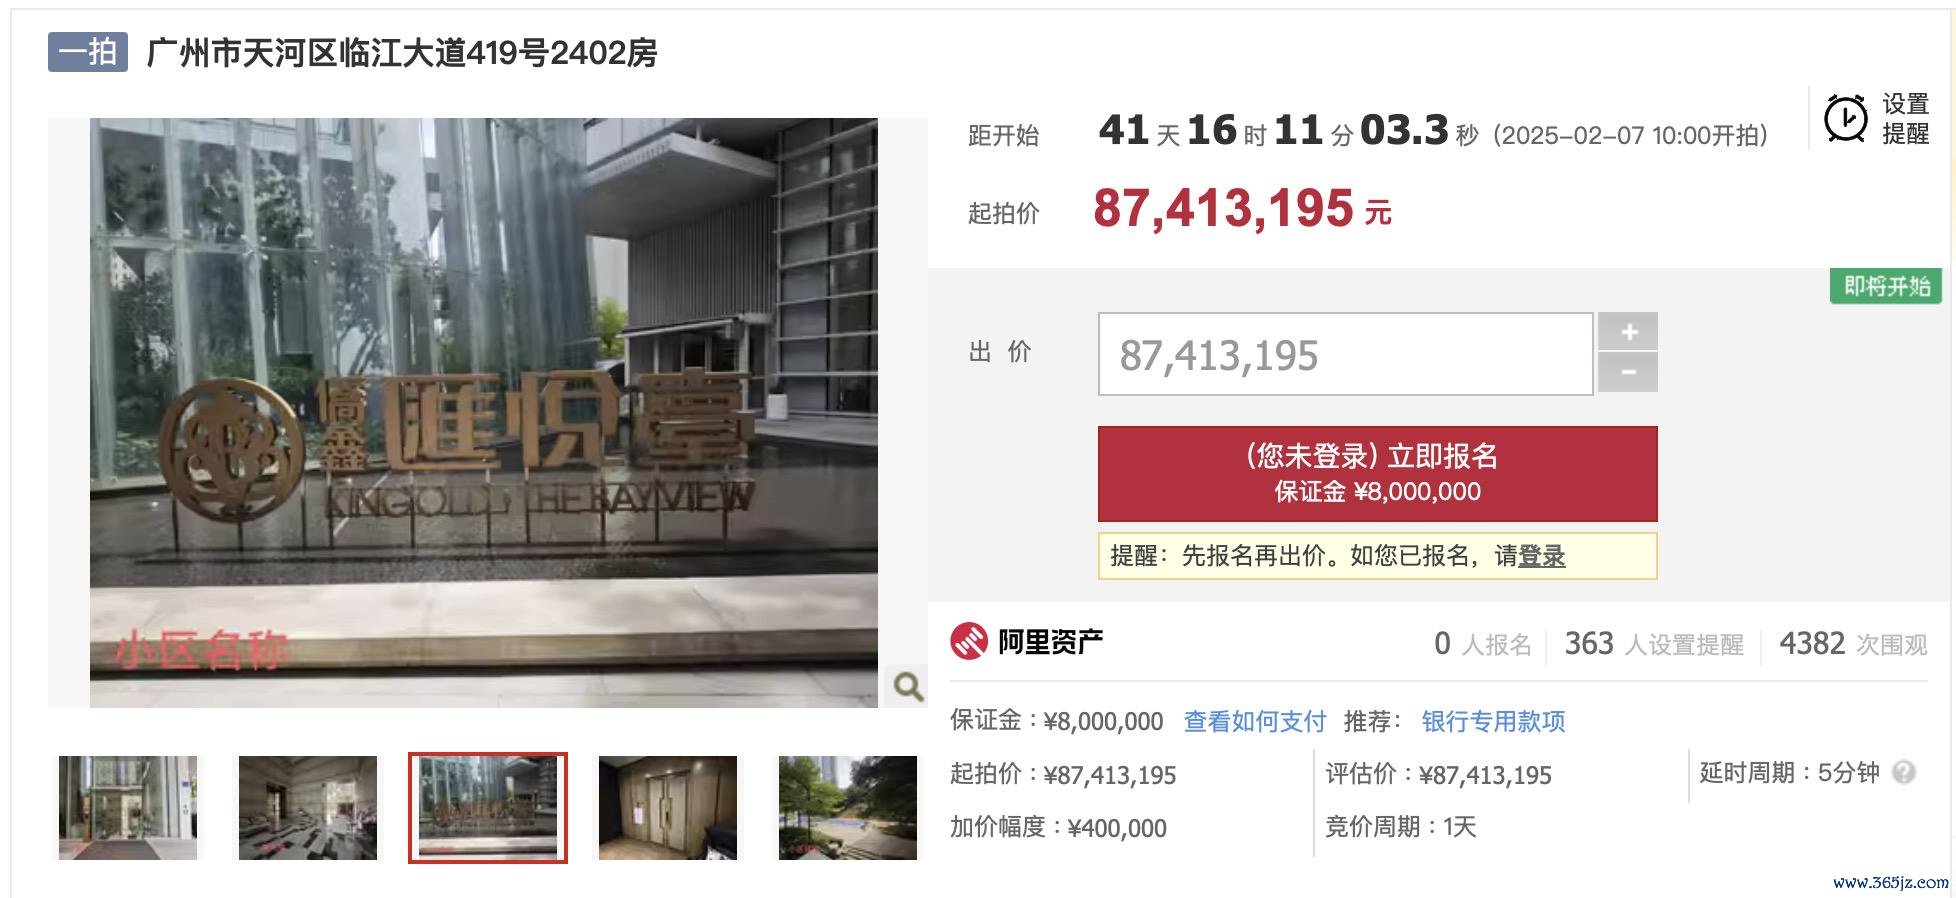Click the 阿里资产 logo icon

coord(968,642)
